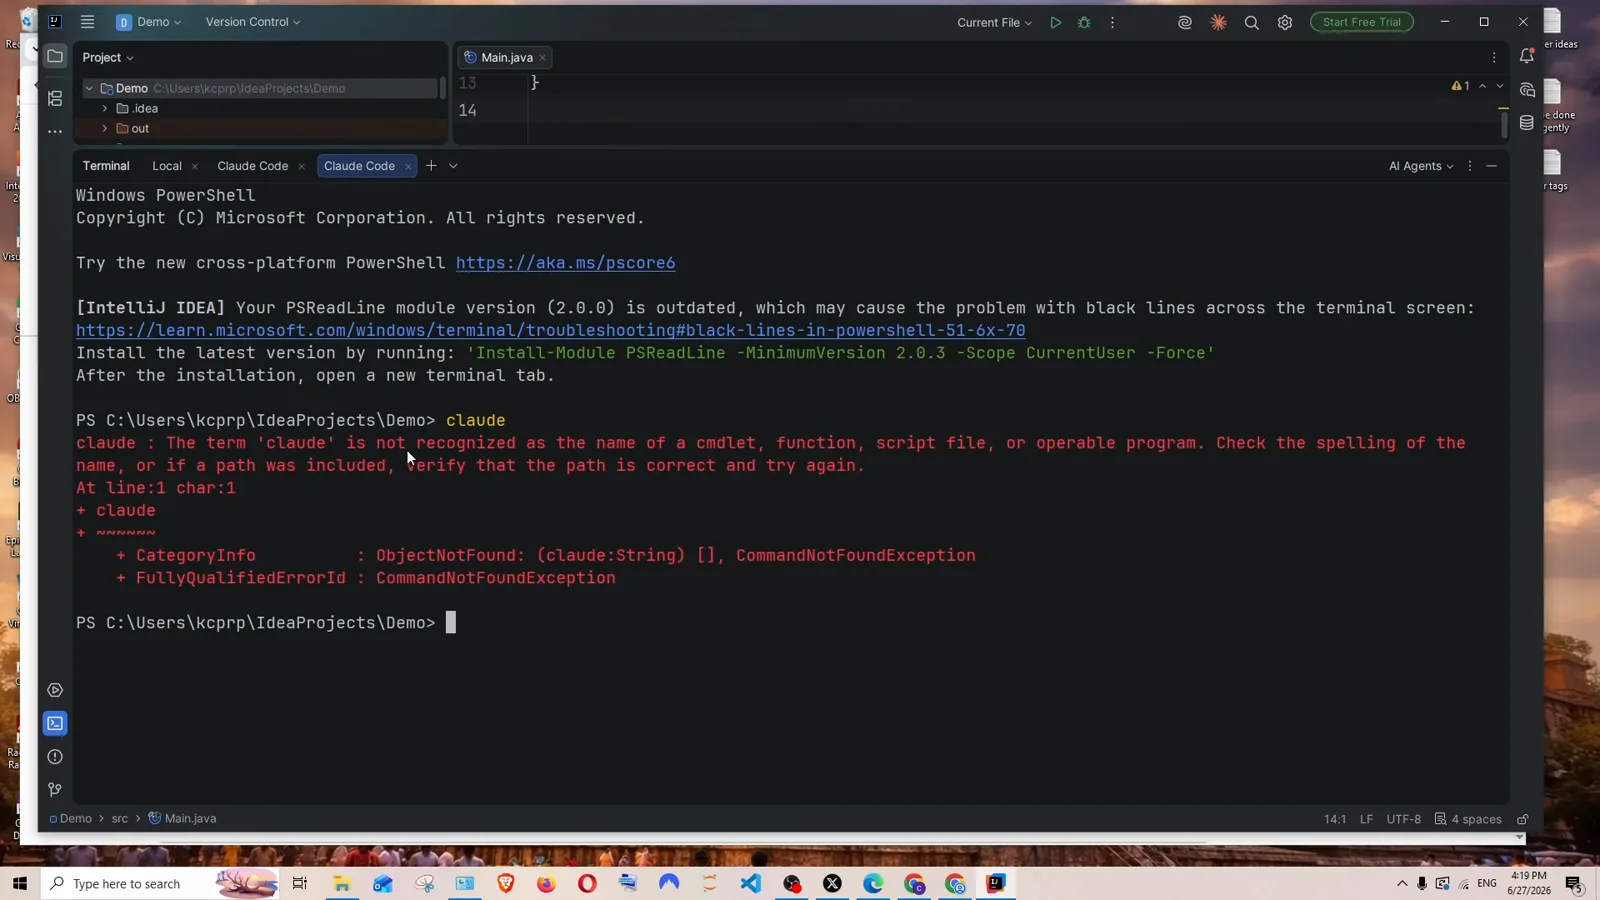Open Git version control tool icon
Image resolution: width=1600 pixels, height=900 pixels.
pos(55,790)
